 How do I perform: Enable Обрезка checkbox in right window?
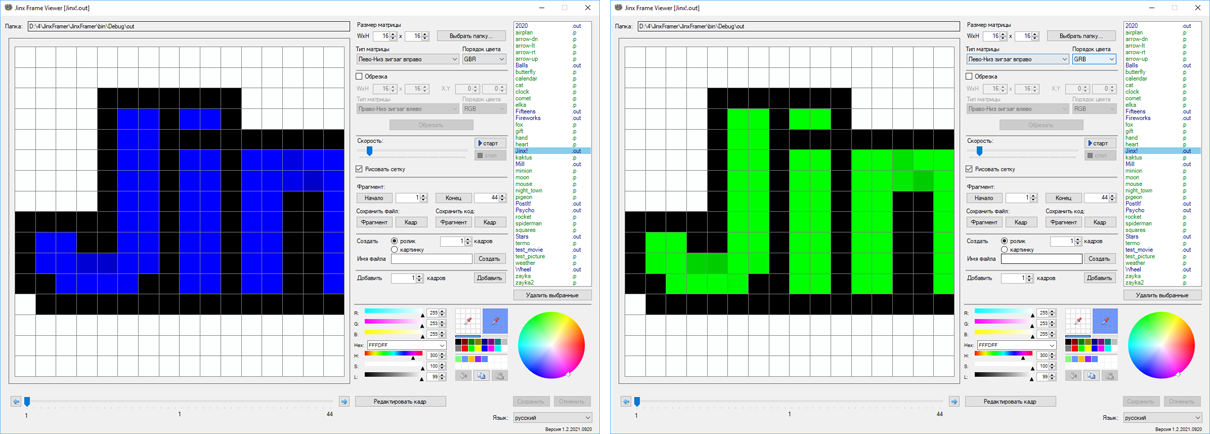click(970, 76)
